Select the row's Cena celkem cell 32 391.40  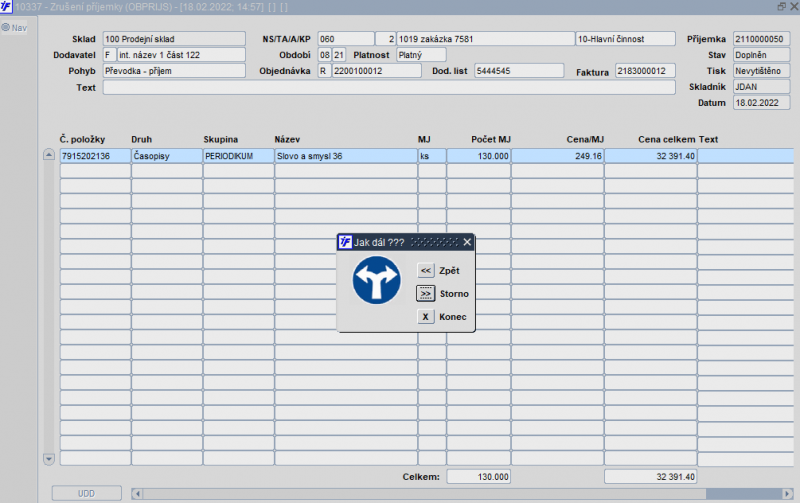(x=651, y=156)
